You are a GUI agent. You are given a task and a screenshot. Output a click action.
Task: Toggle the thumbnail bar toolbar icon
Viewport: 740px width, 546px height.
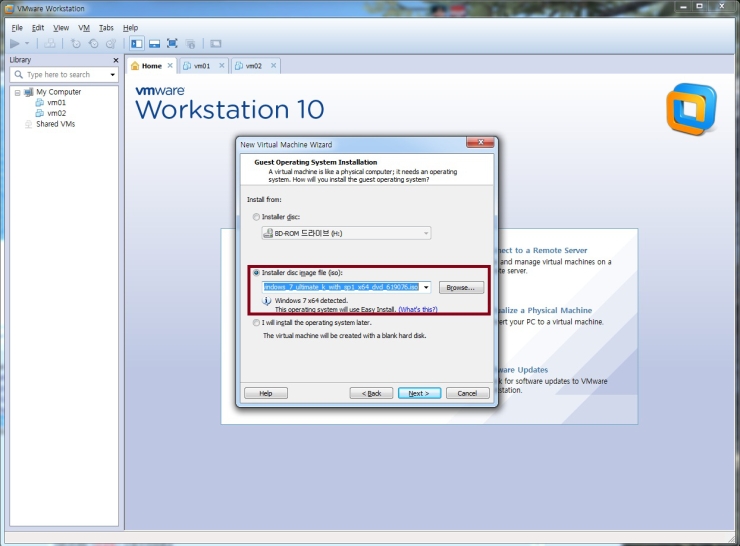(154, 44)
